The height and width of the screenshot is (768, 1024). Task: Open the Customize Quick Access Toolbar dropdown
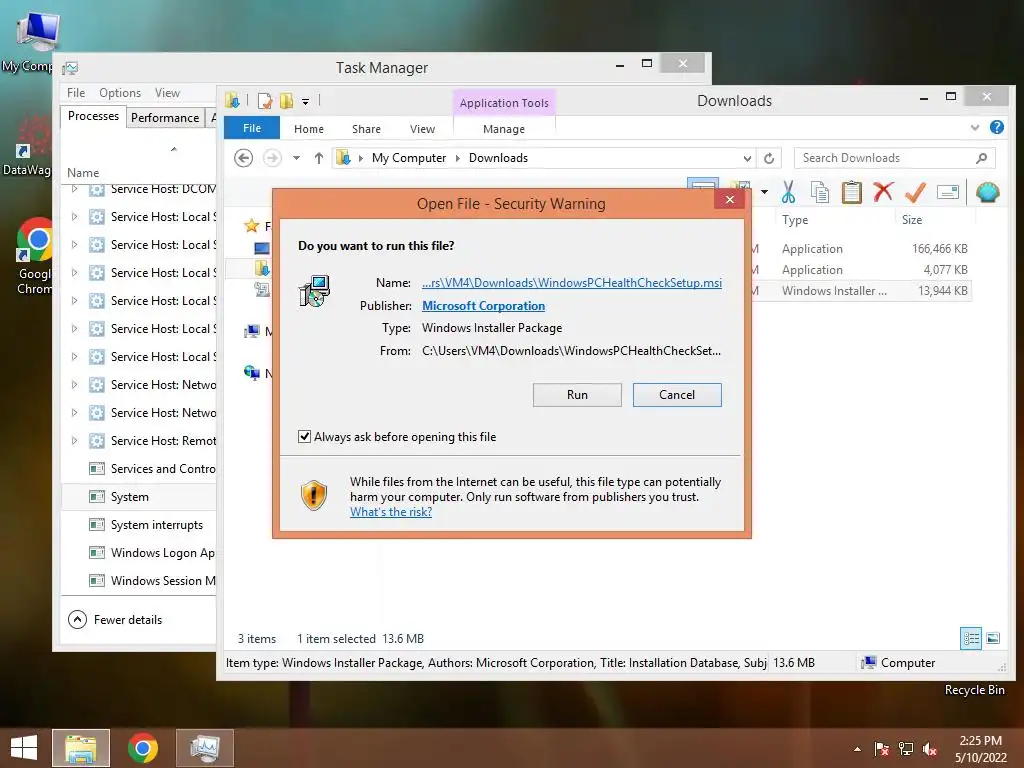point(305,101)
